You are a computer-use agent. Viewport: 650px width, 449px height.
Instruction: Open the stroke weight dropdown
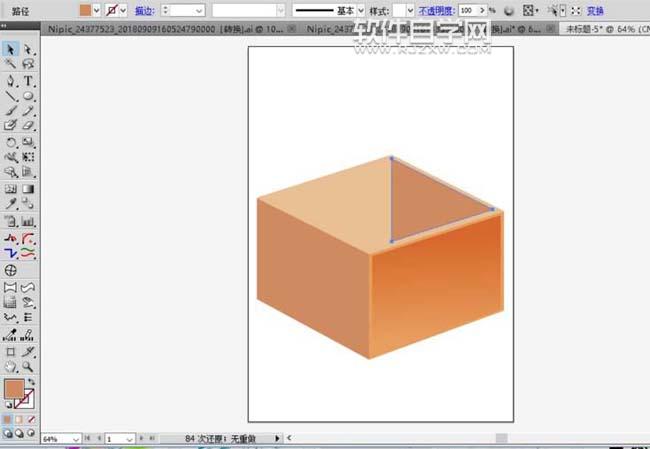pyautogui.click(x=199, y=10)
